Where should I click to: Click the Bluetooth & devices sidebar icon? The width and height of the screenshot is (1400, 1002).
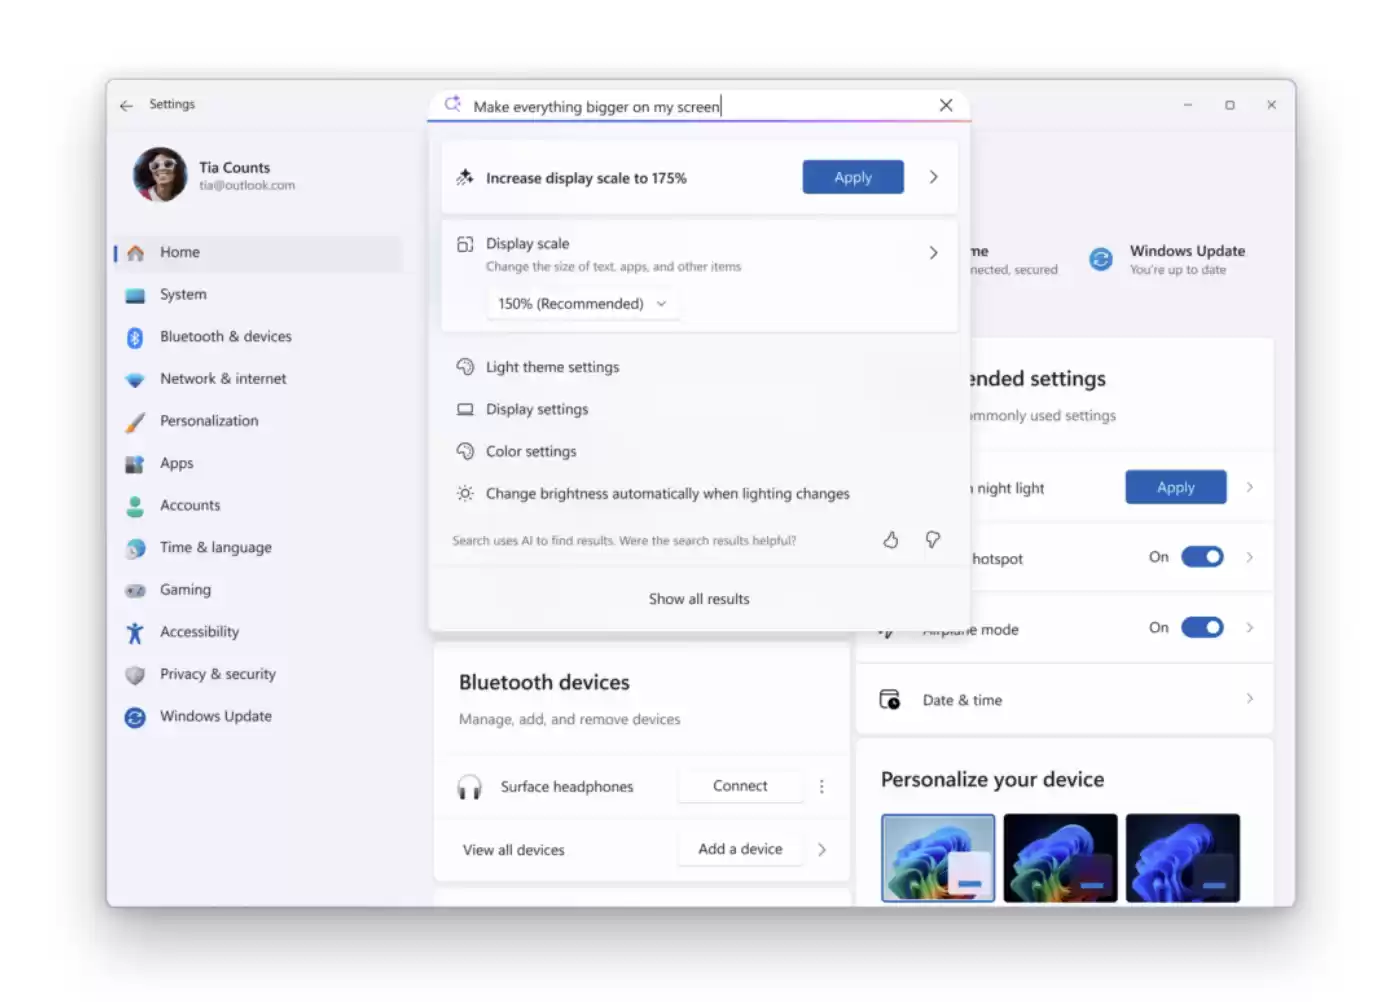coord(135,338)
